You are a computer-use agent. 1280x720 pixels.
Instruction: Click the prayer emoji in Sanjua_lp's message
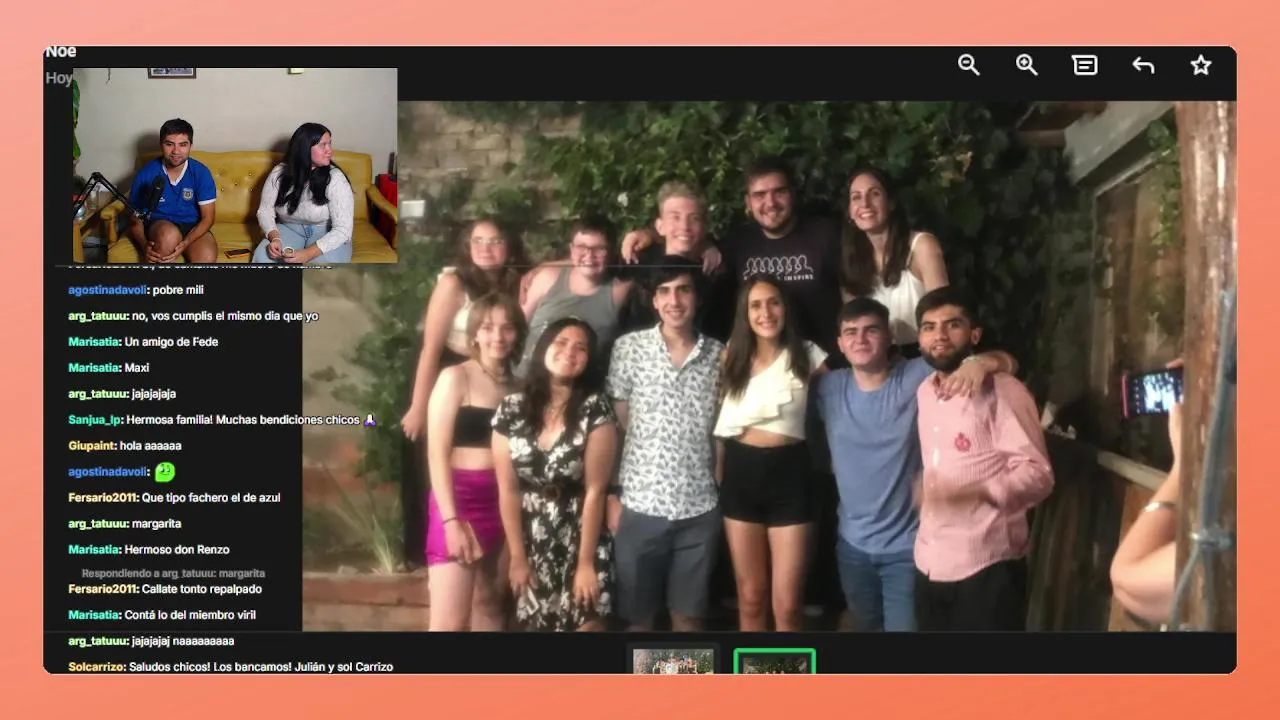pos(370,420)
